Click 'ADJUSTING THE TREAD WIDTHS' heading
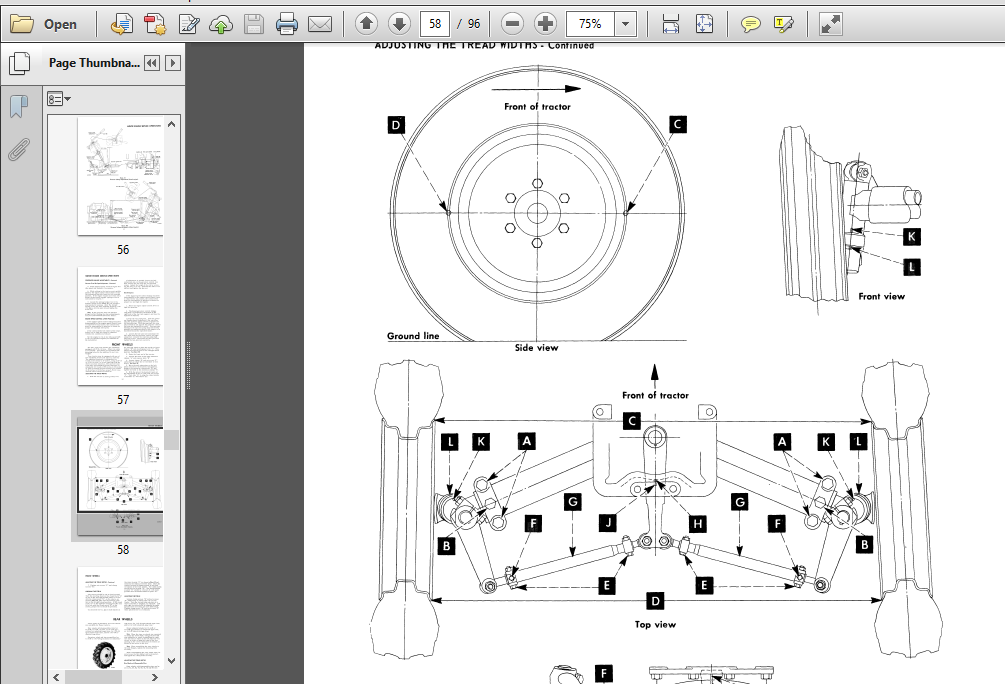Viewport: 1005px width, 684px height. [456, 45]
